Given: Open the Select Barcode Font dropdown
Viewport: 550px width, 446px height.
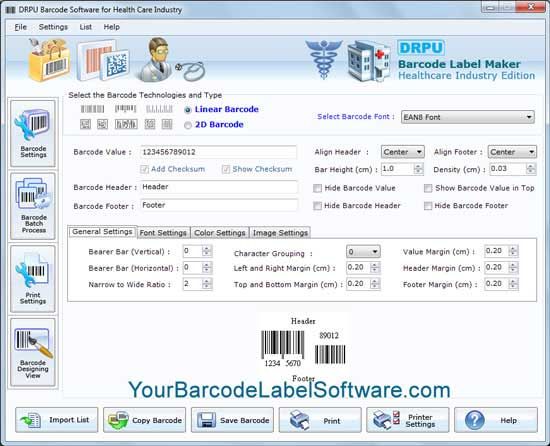Looking at the screenshot, I should pos(468,117).
